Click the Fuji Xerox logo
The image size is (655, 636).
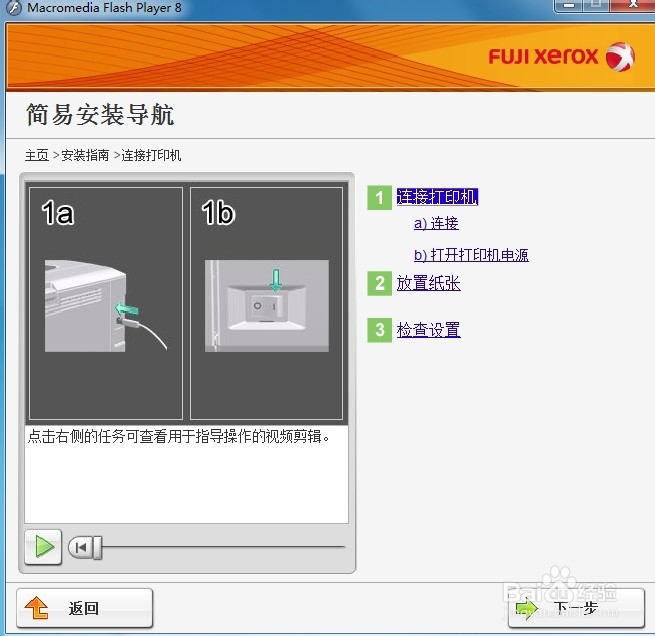click(x=561, y=56)
